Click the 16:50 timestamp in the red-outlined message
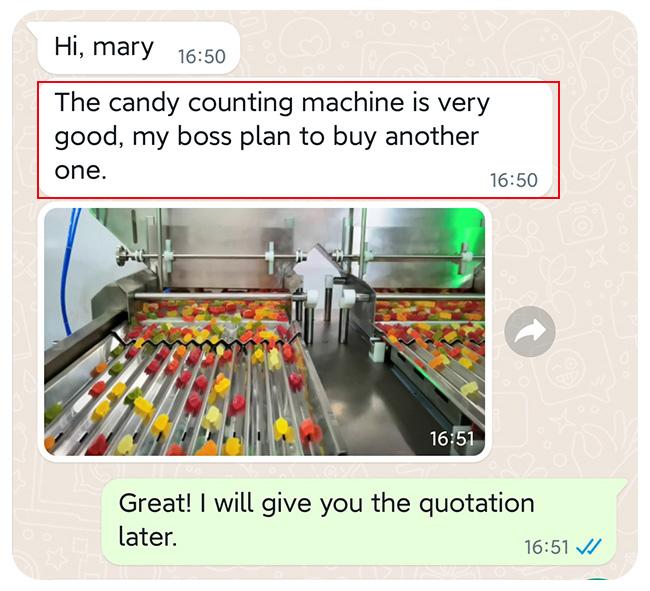The image size is (650, 591). click(x=514, y=180)
